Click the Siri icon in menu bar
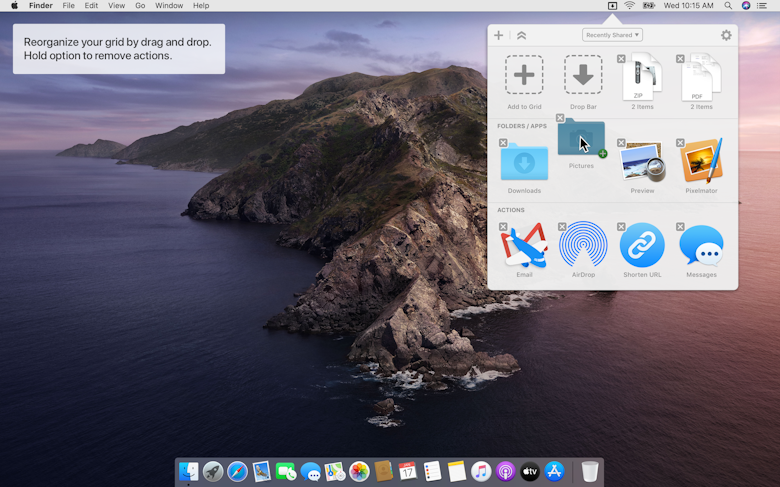Image resolution: width=780 pixels, height=487 pixels. 746,5
